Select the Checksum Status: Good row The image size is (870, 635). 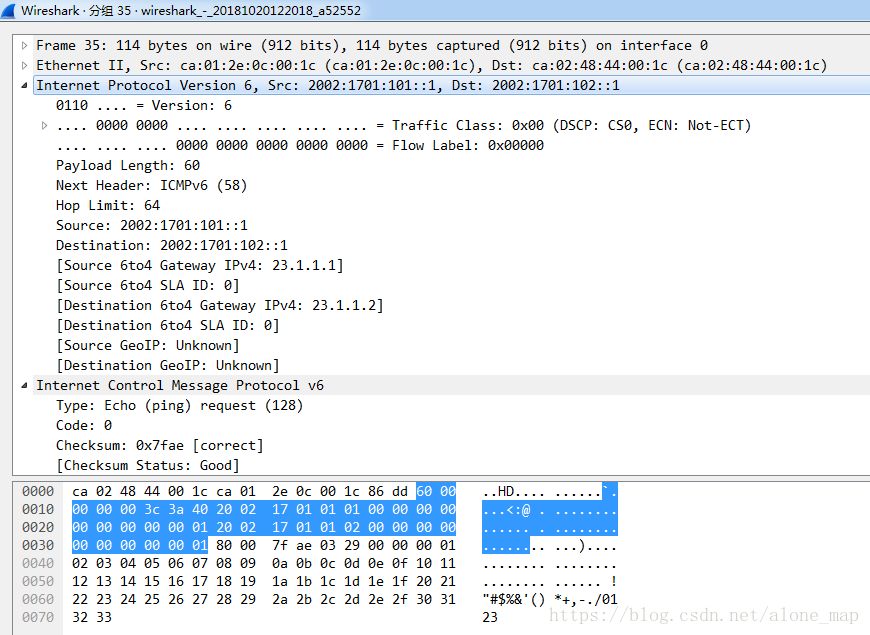pyautogui.click(x=148, y=465)
